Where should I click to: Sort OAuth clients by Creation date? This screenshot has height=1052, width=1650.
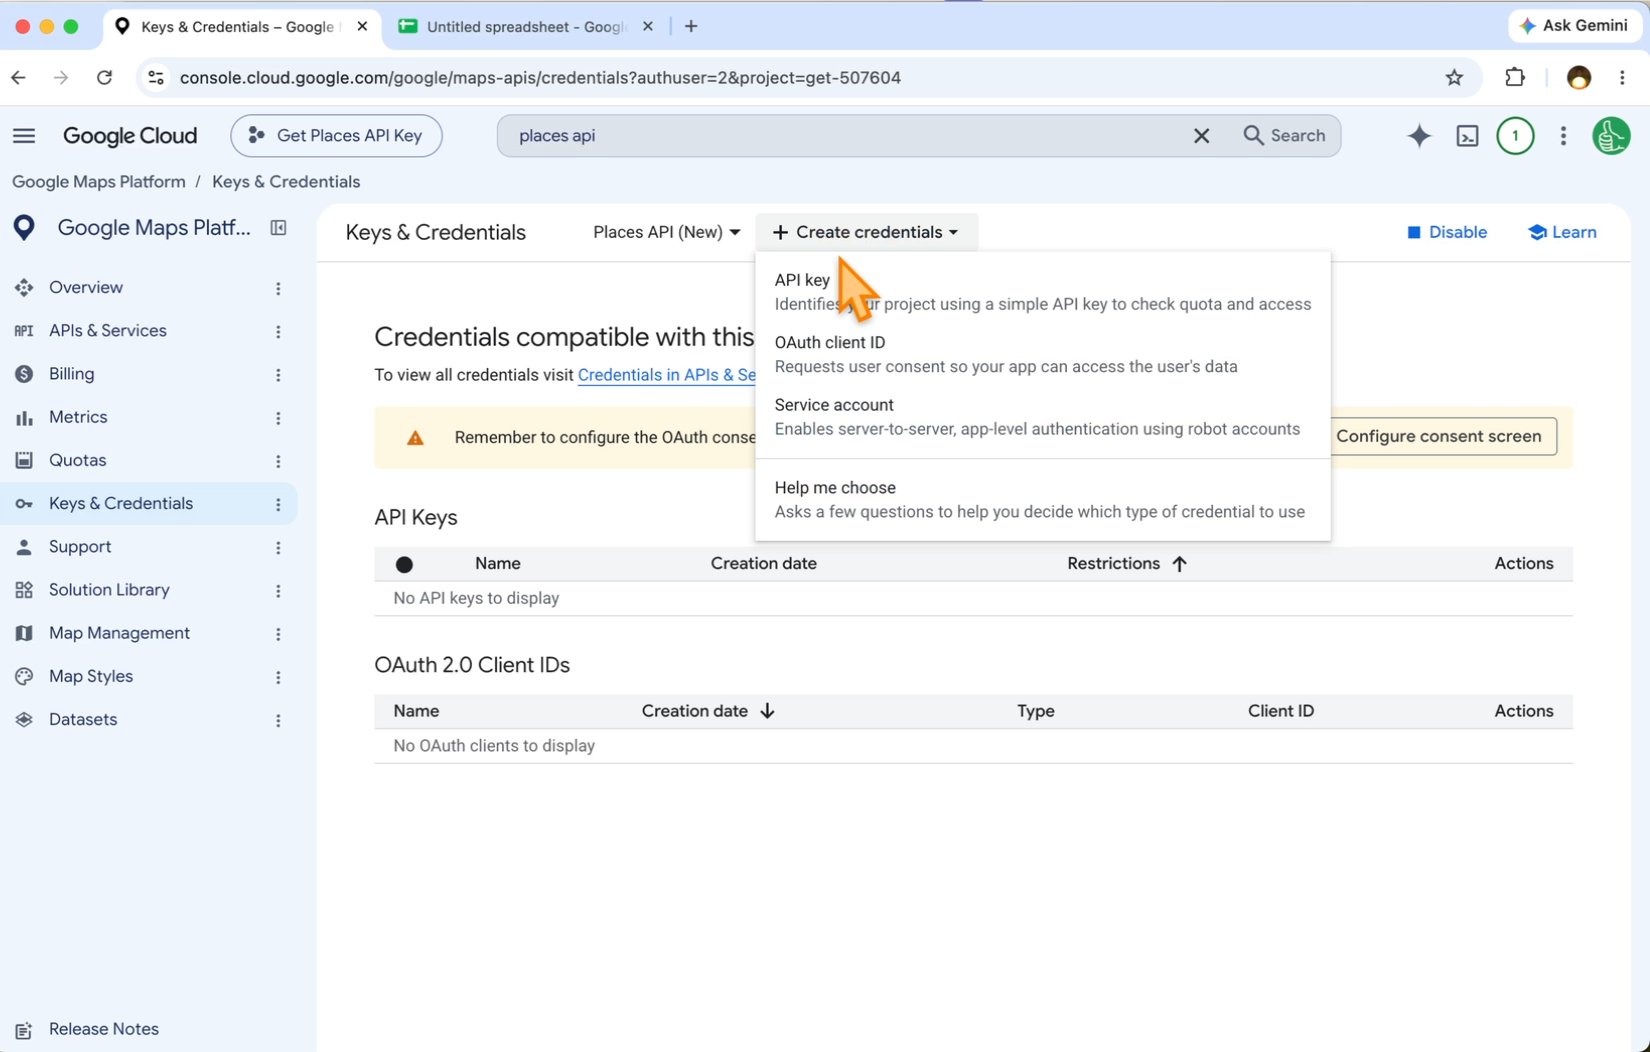click(708, 711)
